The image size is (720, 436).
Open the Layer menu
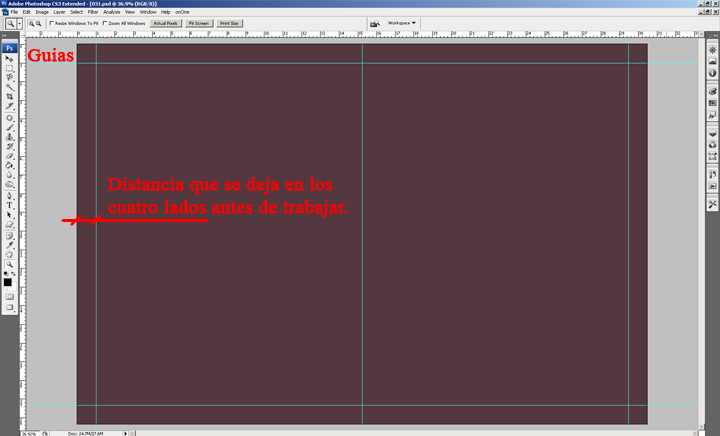click(x=59, y=12)
